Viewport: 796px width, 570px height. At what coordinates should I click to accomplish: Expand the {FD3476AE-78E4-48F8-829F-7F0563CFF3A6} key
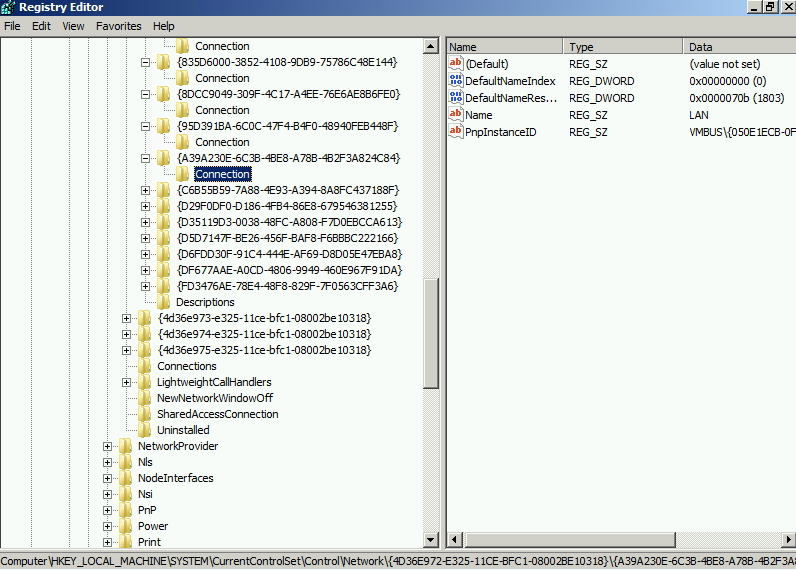[145, 286]
